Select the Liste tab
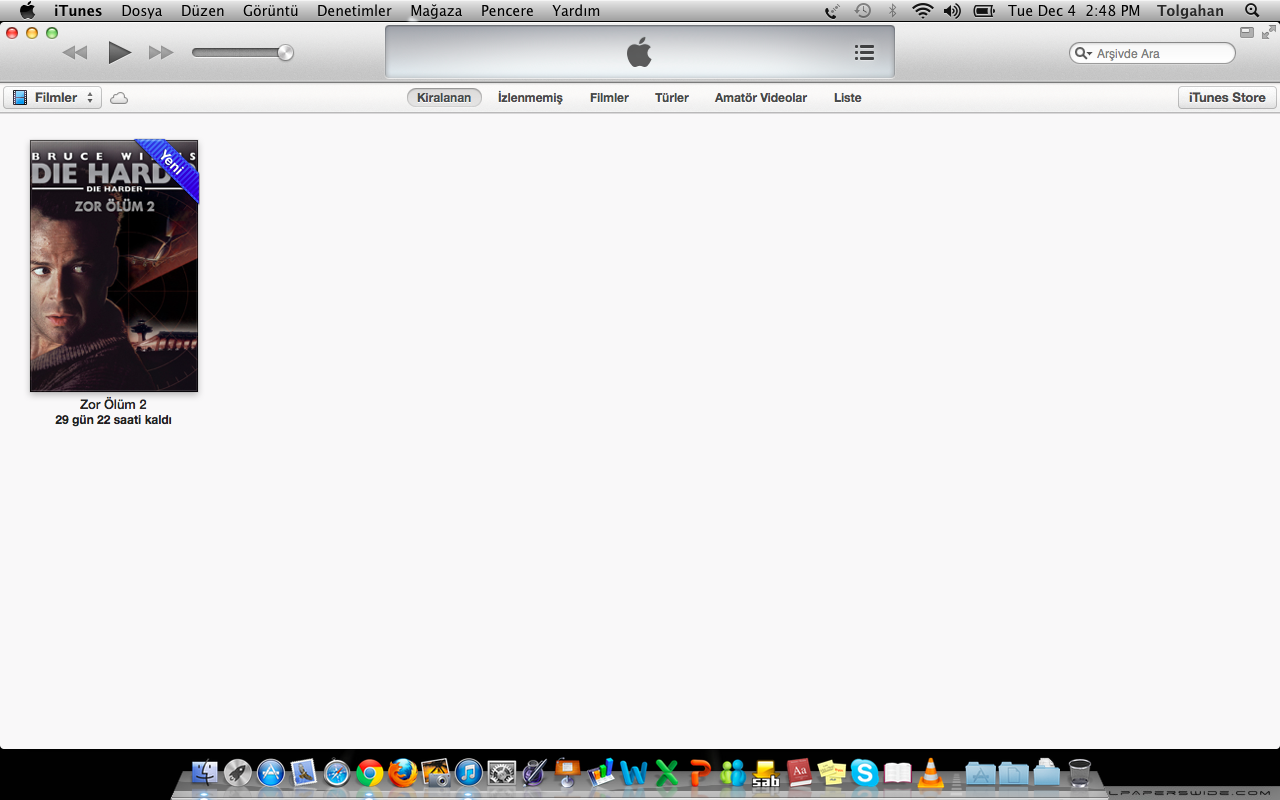The width and height of the screenshot is (1280, 800). (848, 98)
